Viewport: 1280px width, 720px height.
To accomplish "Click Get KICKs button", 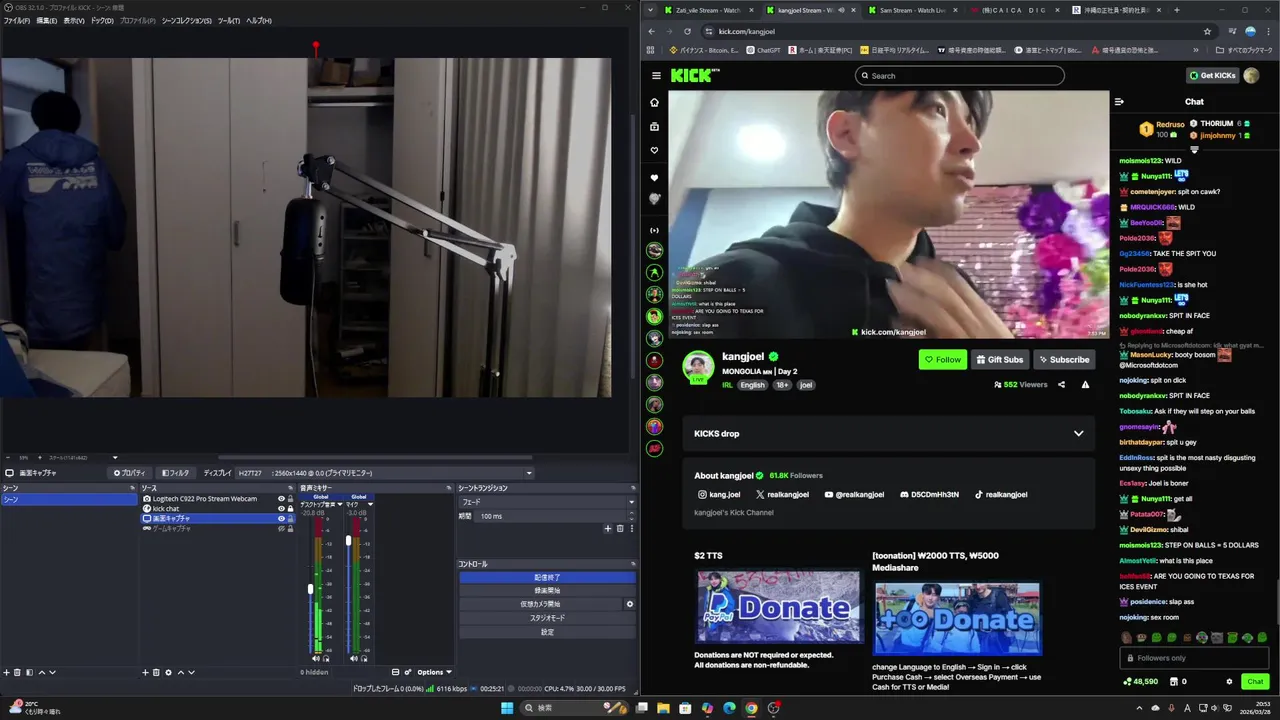I will [1212, 75].
